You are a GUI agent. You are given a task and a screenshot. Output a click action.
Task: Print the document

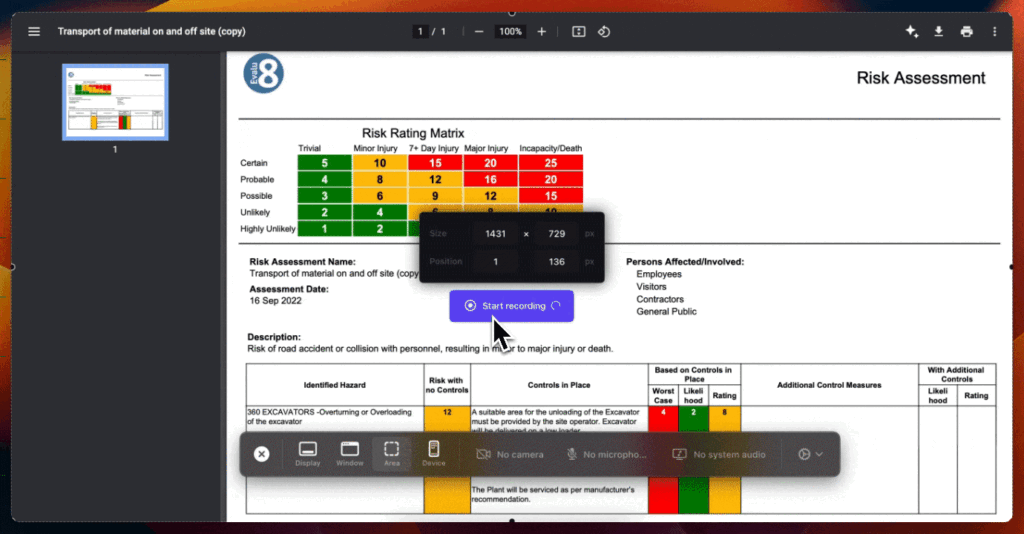pyautogui.click(x=967, y=31)
